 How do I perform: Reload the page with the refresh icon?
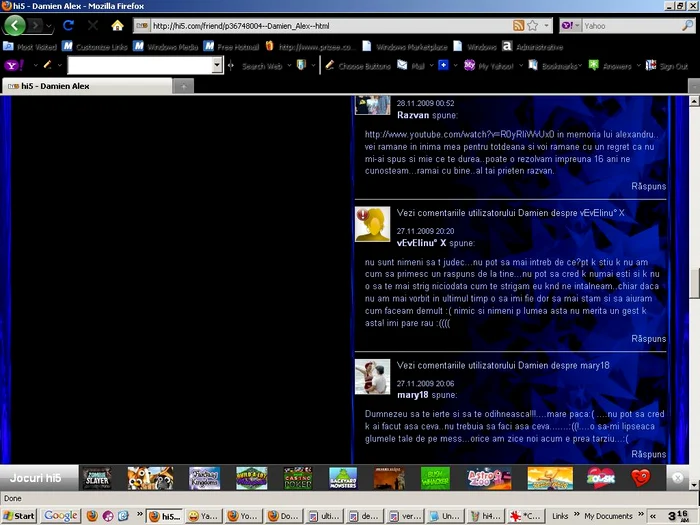point(68,25)
